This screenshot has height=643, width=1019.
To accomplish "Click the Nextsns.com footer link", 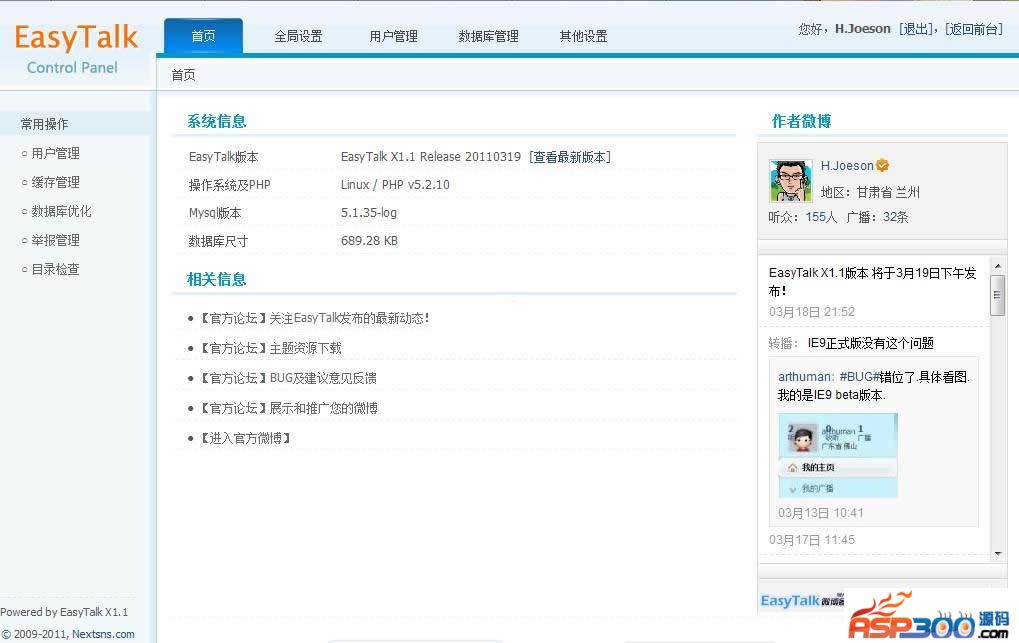I will point(103,634).
